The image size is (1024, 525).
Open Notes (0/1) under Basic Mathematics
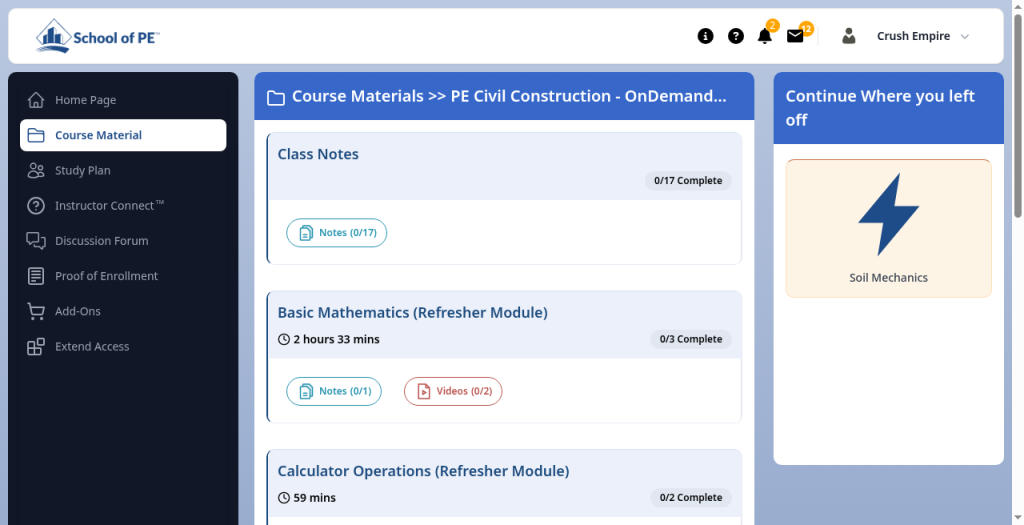coord(334,391)
